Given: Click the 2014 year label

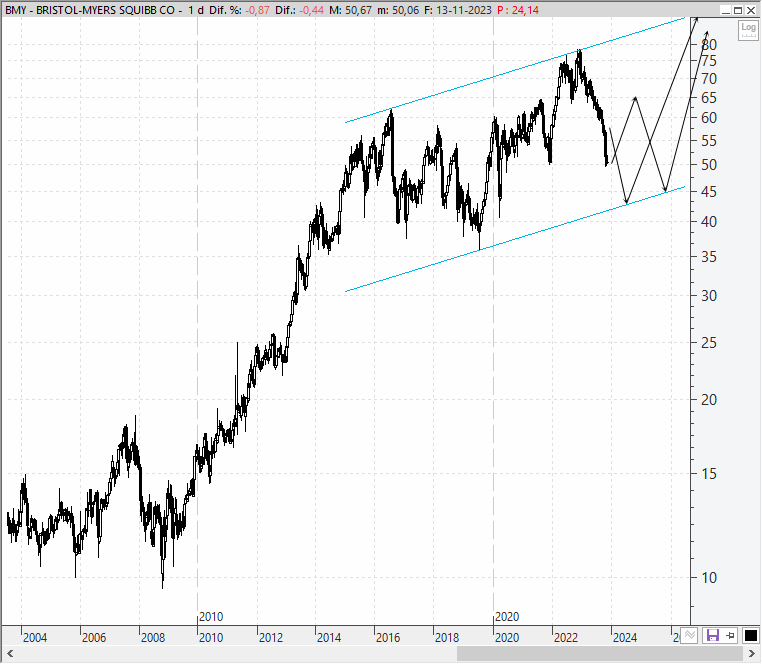Looking at the screenshot, I should click(329, 637).
